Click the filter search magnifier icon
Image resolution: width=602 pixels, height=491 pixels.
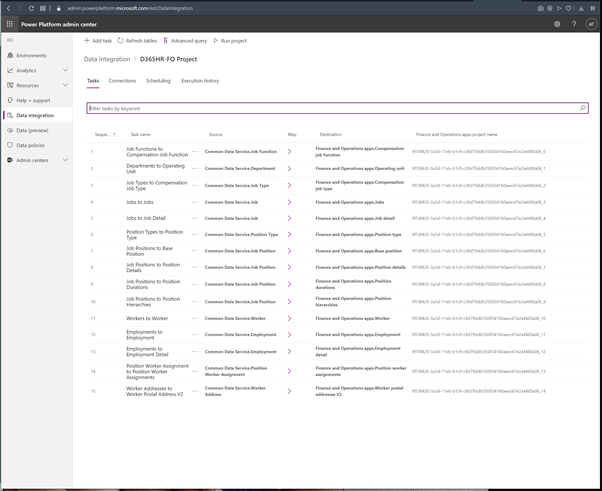[582, 108]
